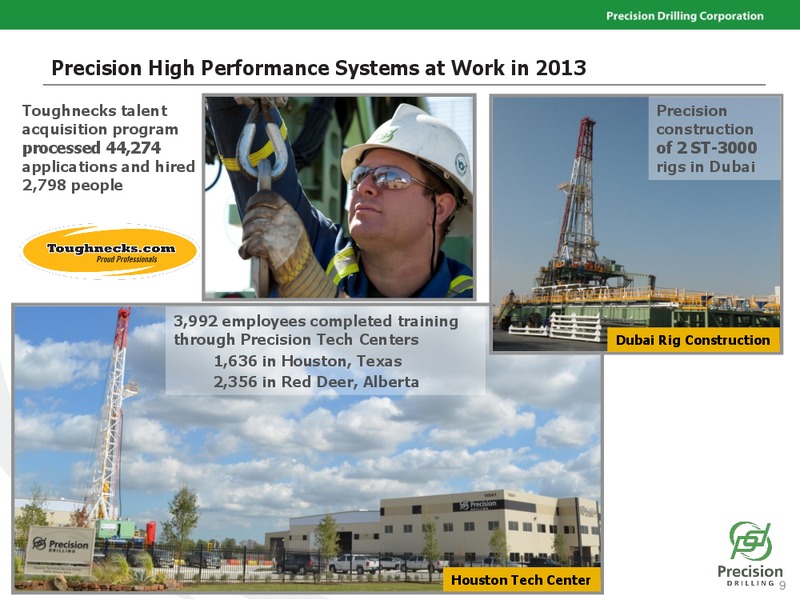Click 'through Precision Tech Centers' text

coord(296,340)
